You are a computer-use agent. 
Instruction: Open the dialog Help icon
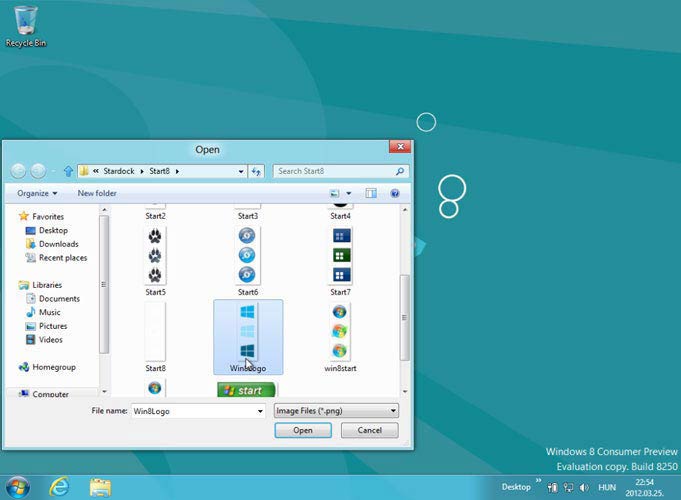[395, 193]
